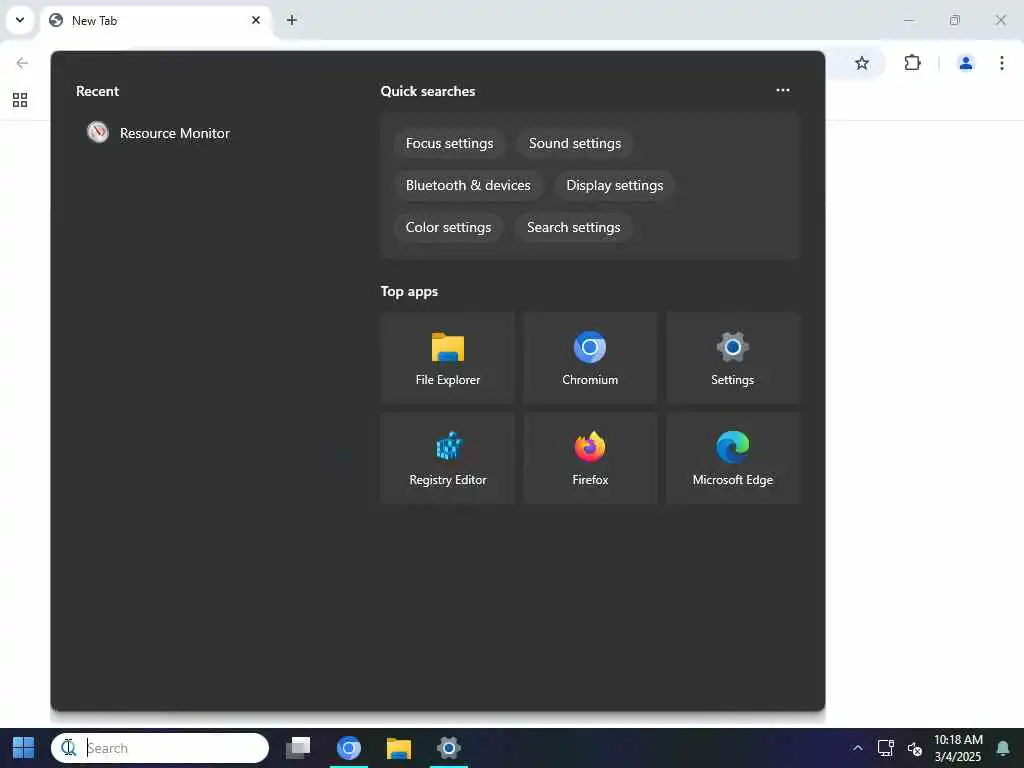
Task: Click the muted volume tray icon
Action: point(914,748)
